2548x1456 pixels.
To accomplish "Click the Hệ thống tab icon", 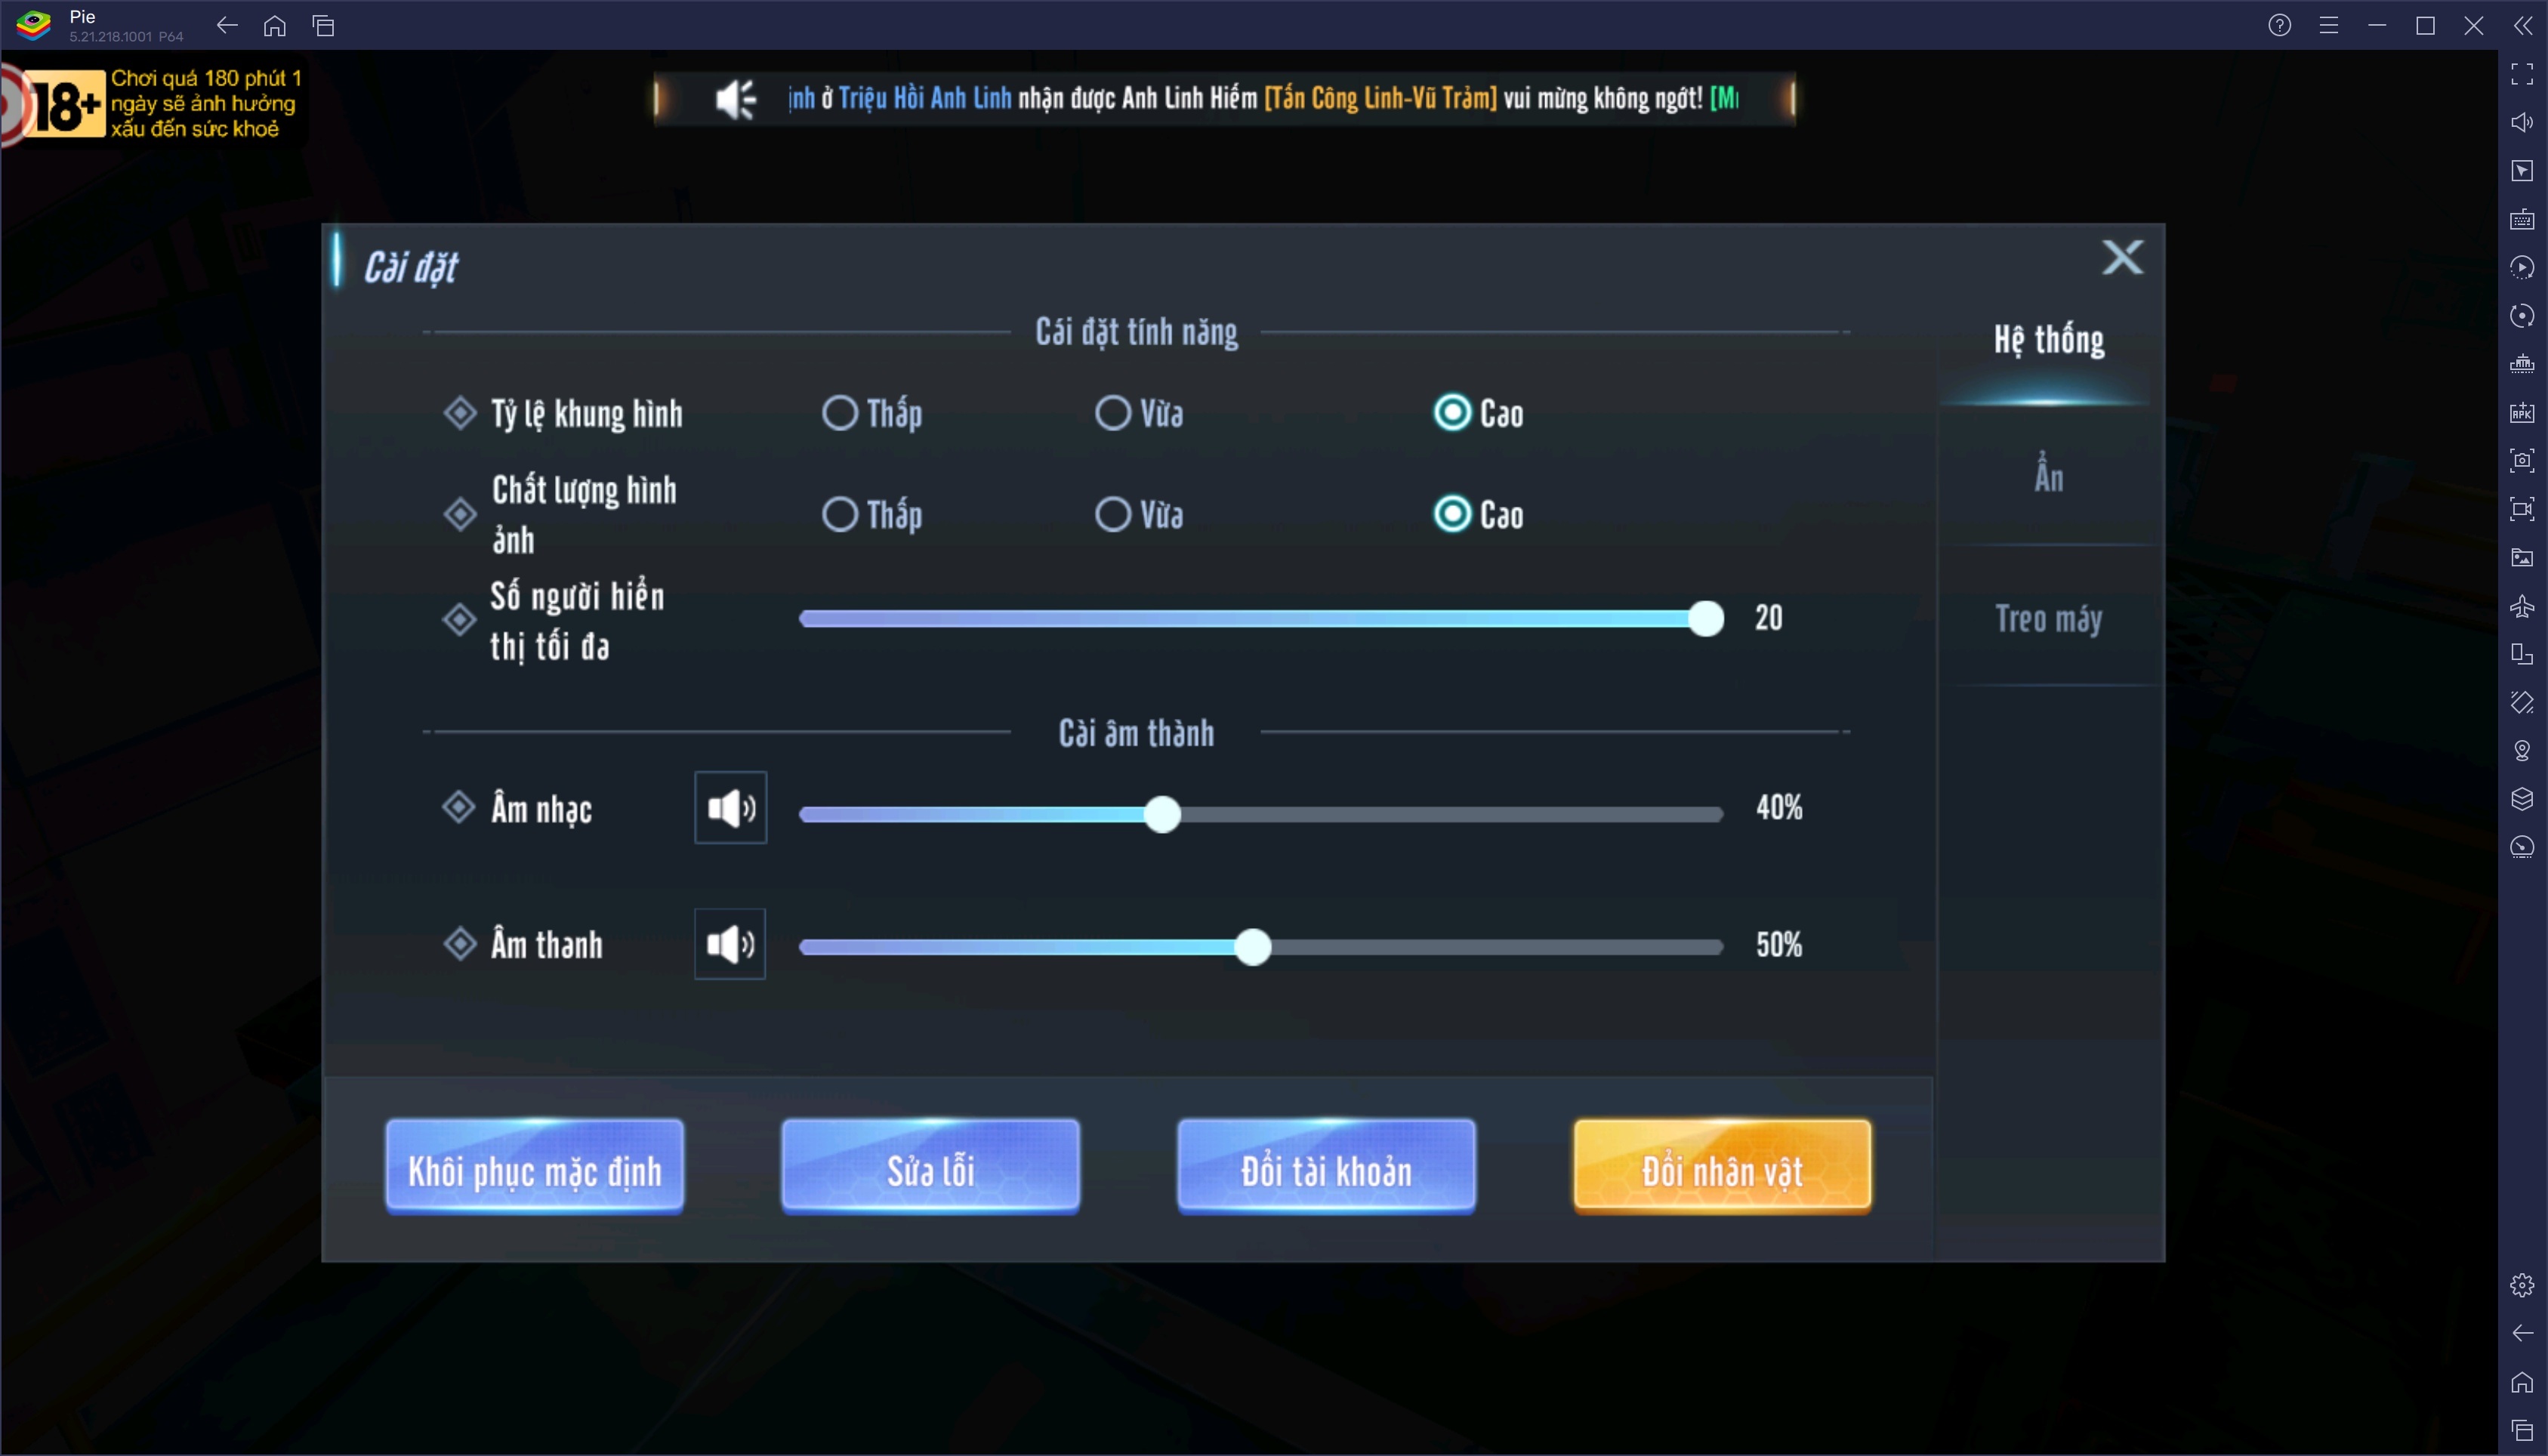I will coord(2050,338).
